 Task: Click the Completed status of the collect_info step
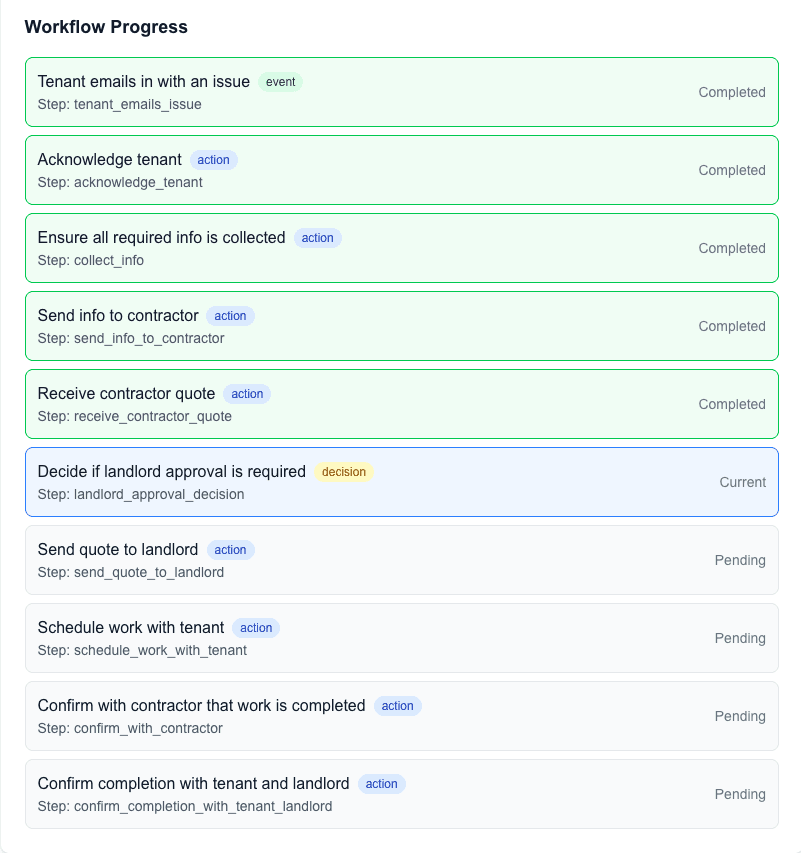732,248
